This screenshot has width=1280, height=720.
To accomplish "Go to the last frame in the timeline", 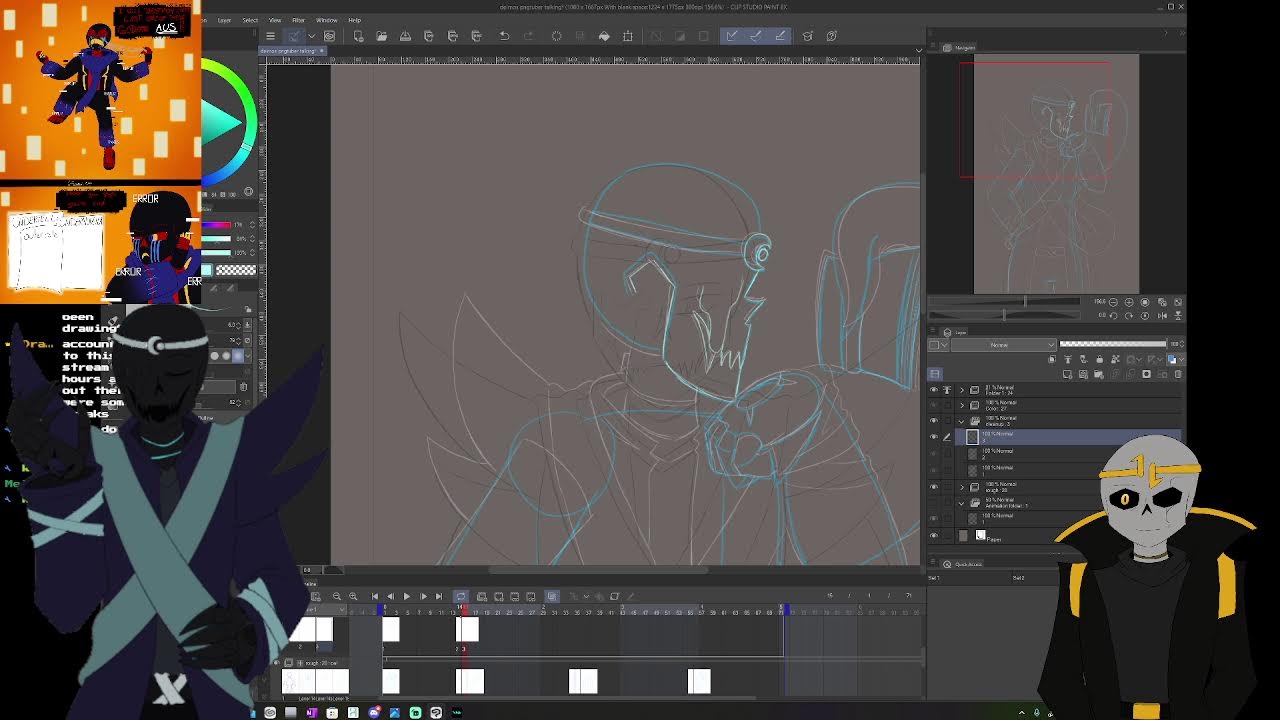I will (439, 596).
